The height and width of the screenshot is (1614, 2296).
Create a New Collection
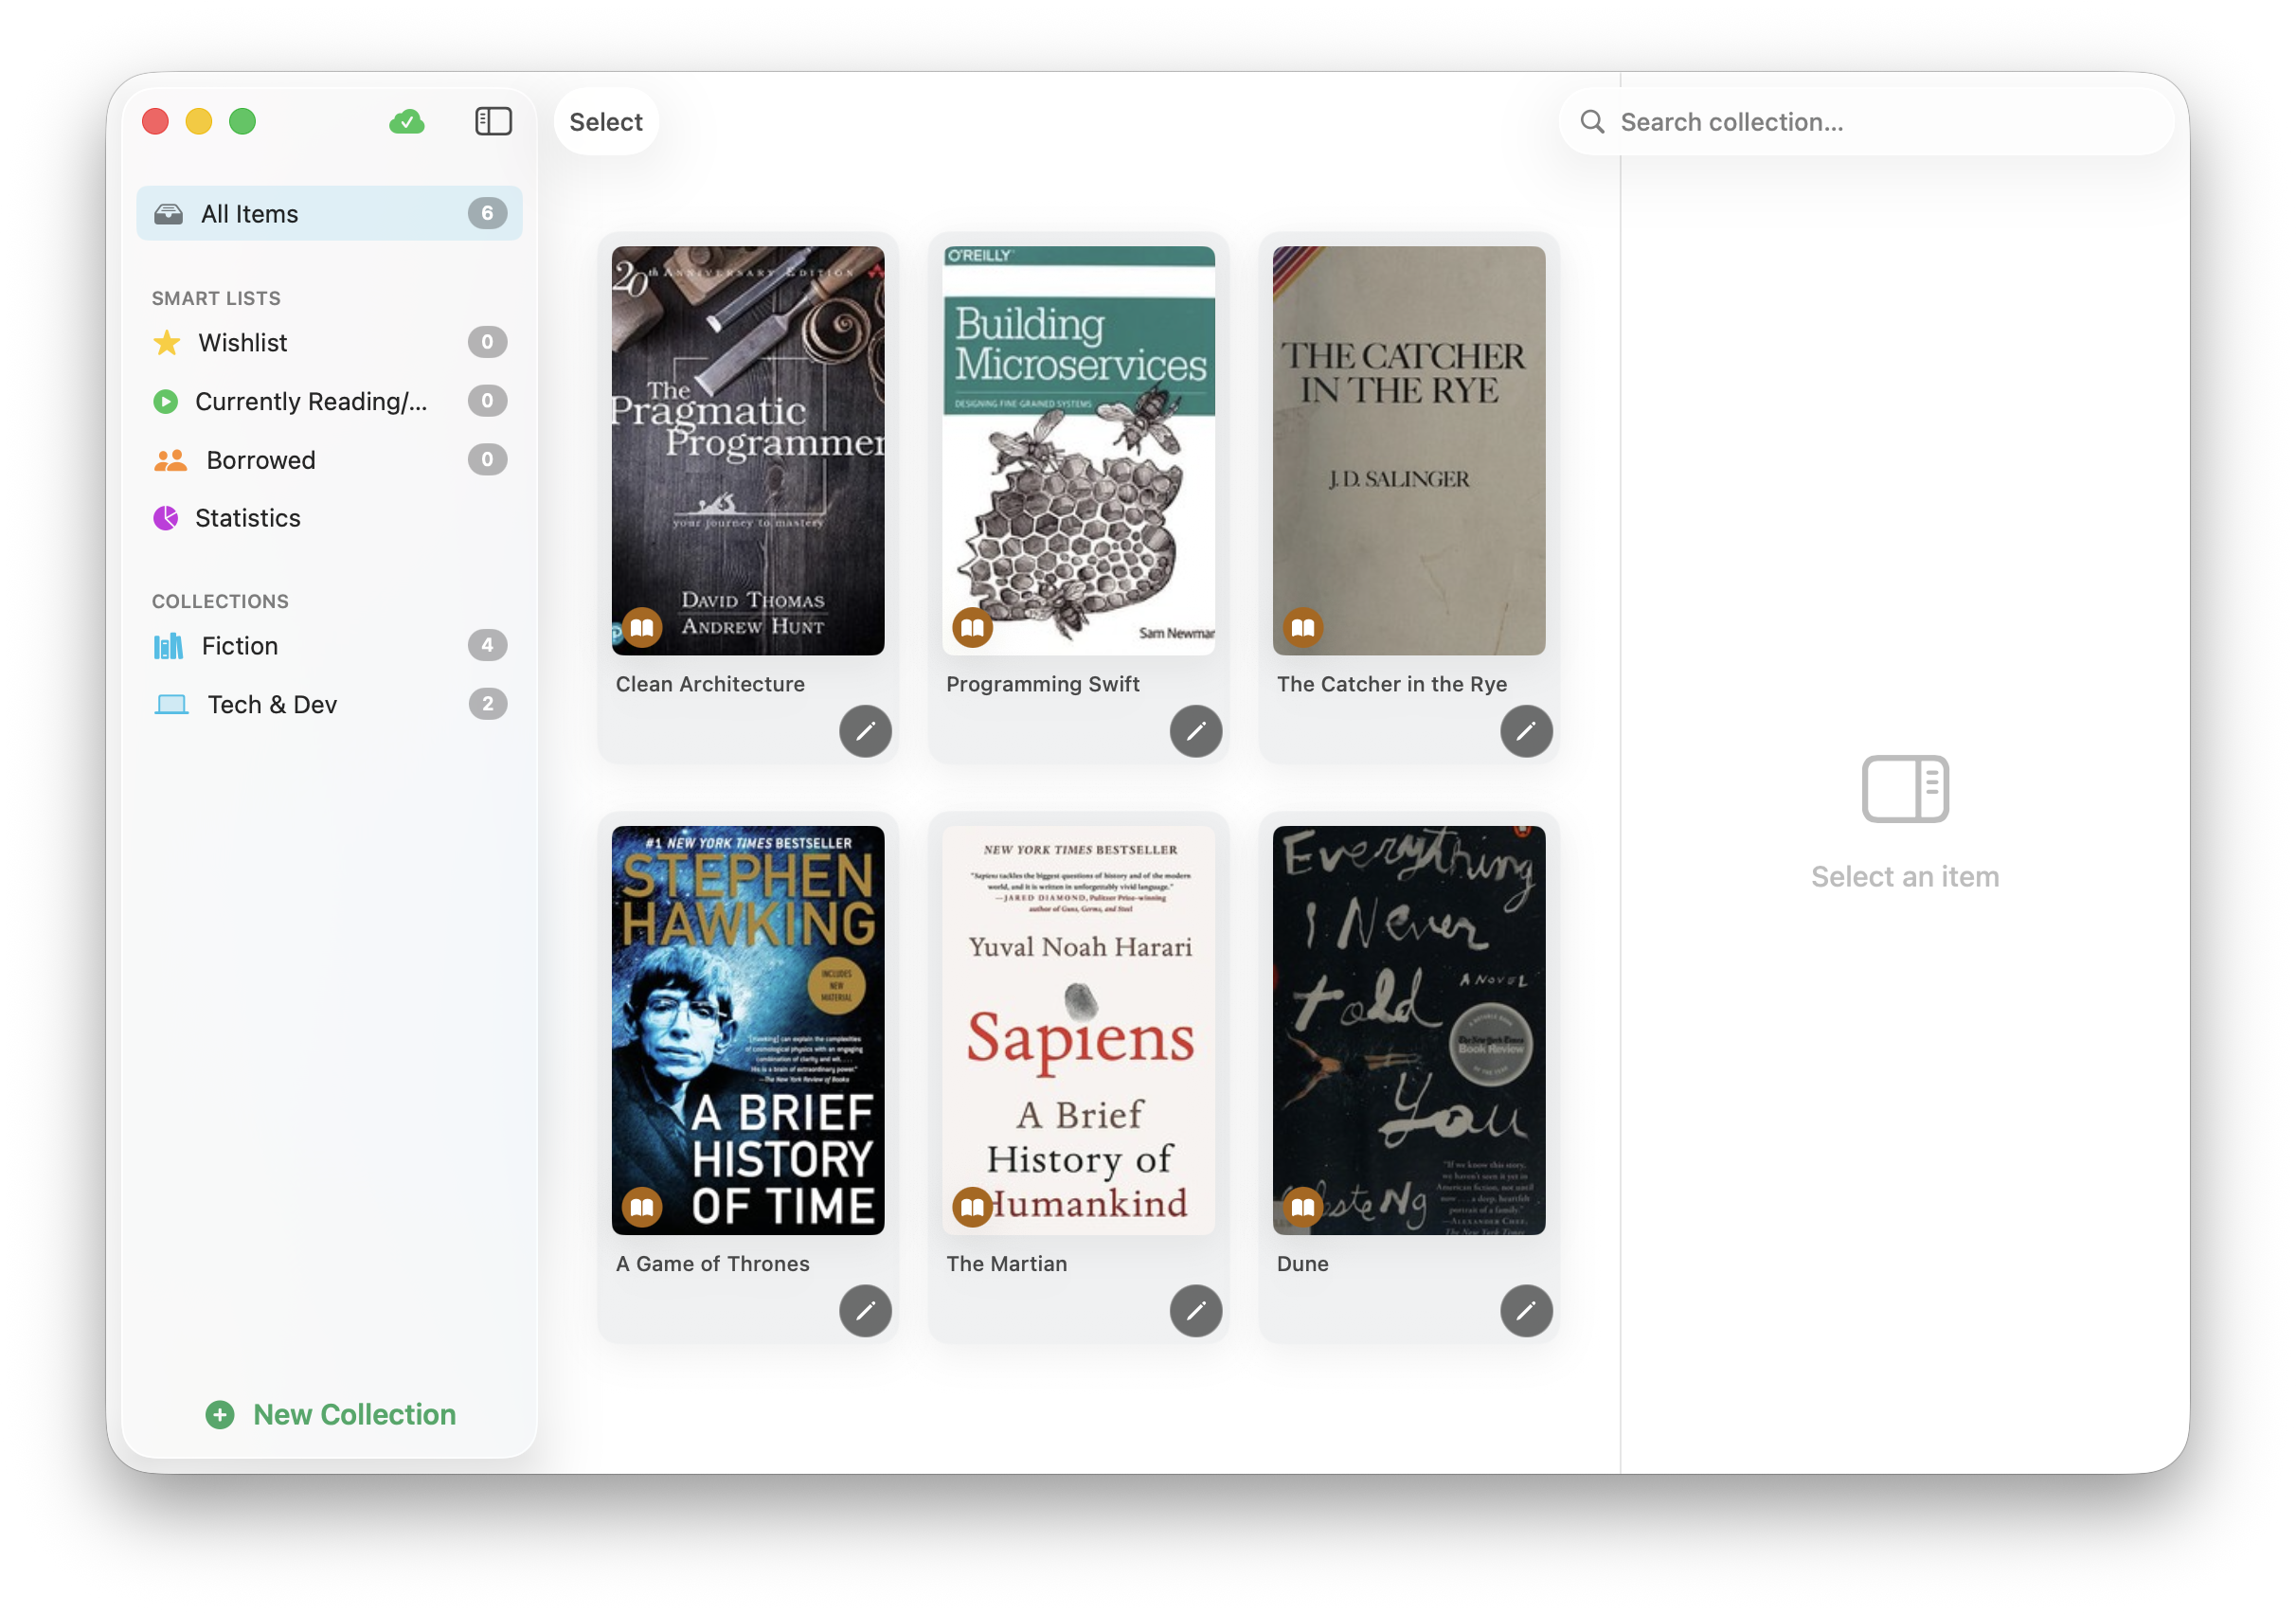pyautogui.click(x=330, y=1415)
